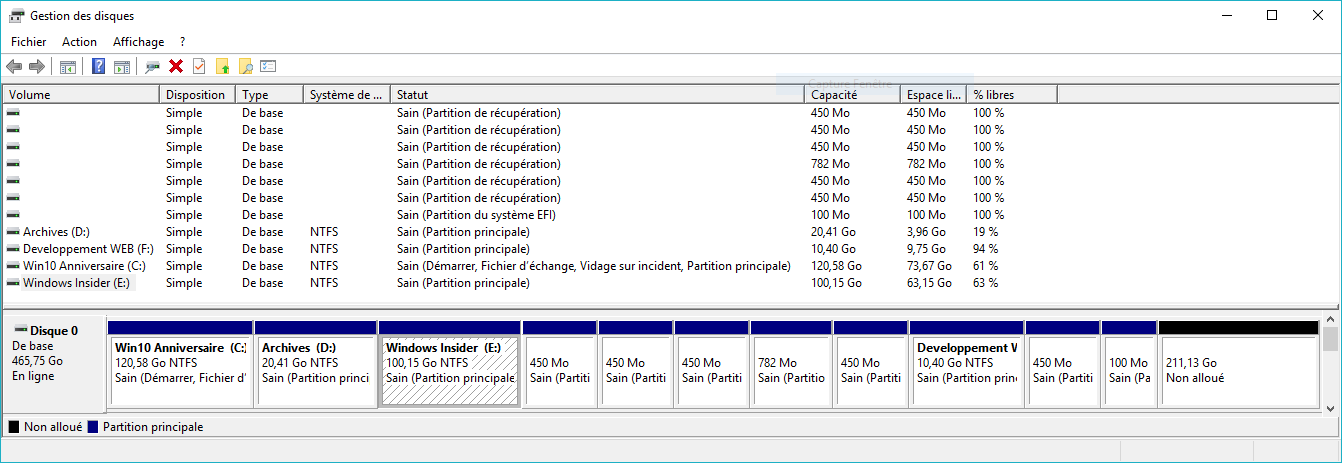Image resolution: width=1342 pixels, height=463 pixels.
Task: Click the 120,58 Go capacity cell in list
Action: pyautogui.click(x=836, y=266)
